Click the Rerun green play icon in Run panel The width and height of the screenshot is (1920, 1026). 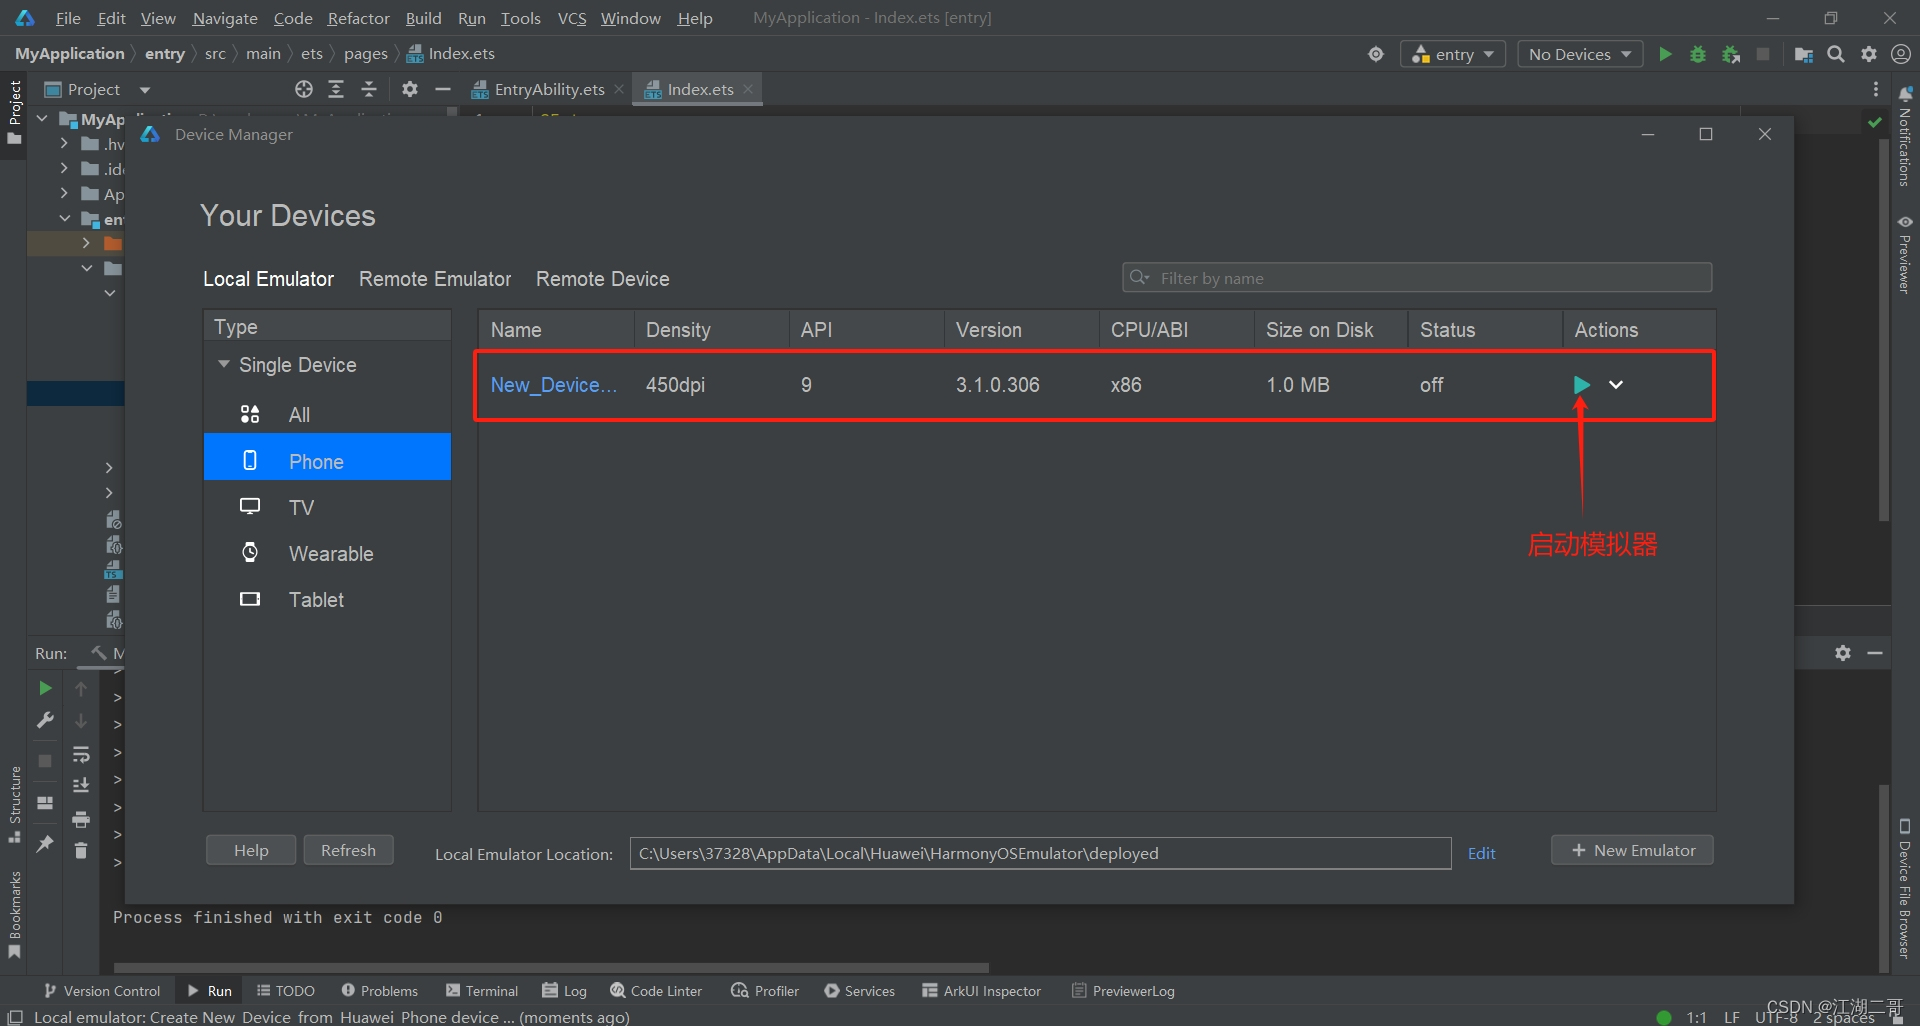tap(45, 688)
